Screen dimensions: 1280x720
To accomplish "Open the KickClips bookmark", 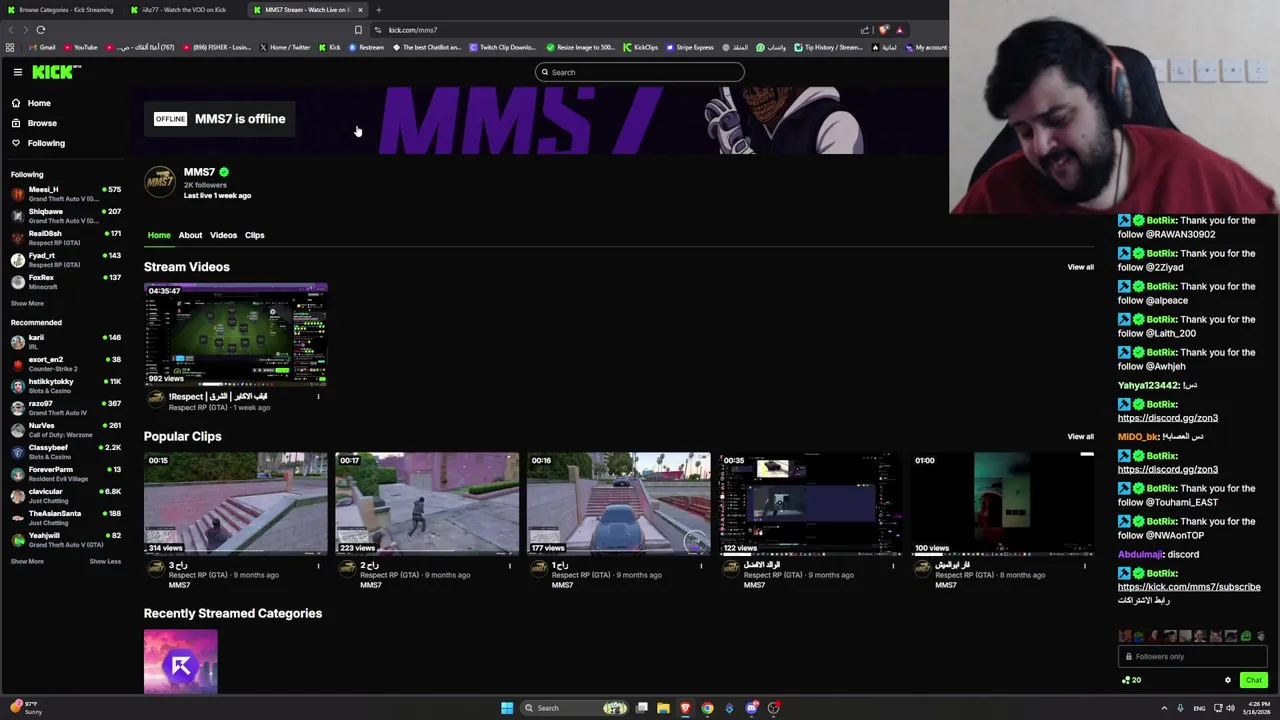I will pos(640,47).
